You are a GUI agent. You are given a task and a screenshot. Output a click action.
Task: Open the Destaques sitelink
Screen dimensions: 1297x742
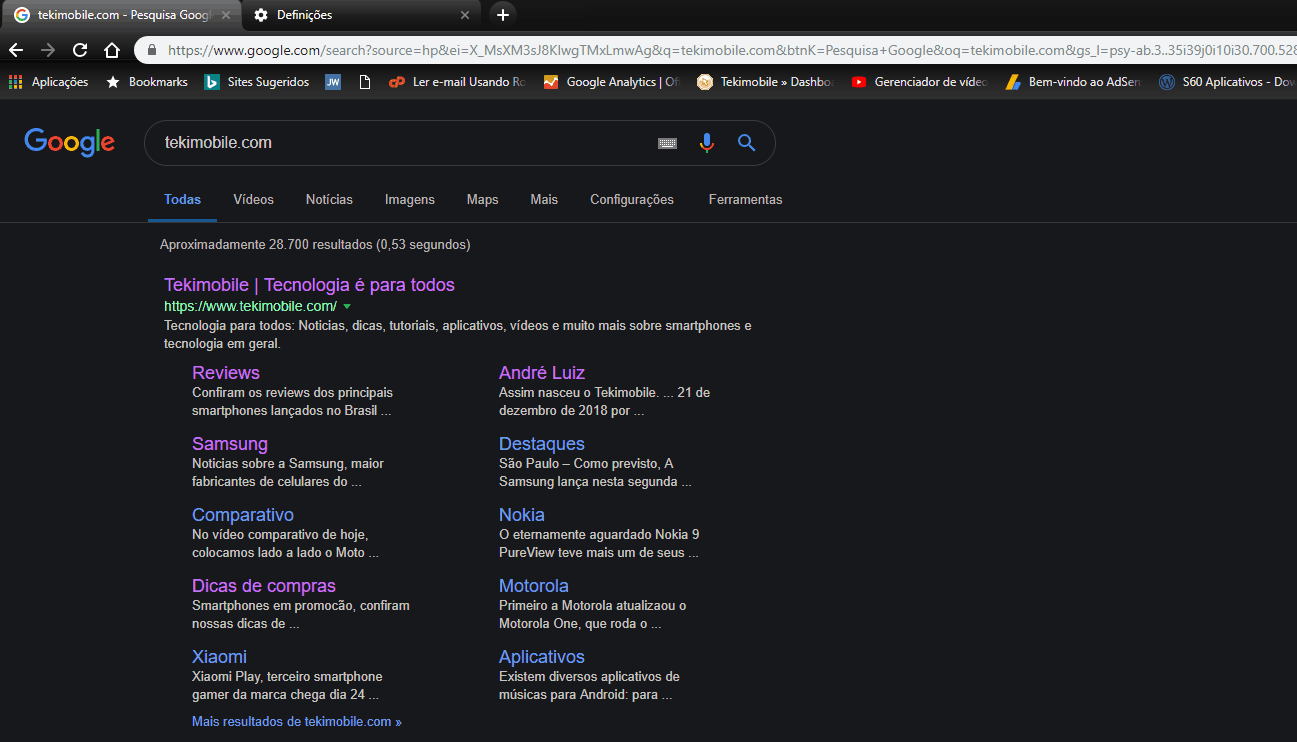(542, 444)
